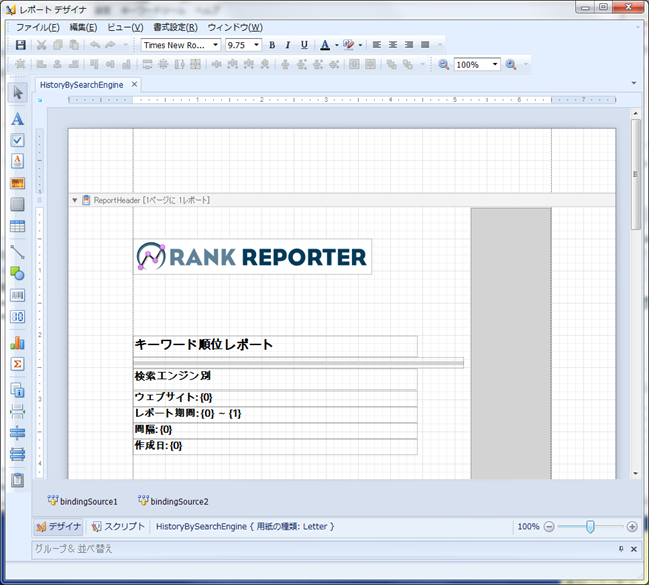
Task: Select the Shape tool
Action: pyautogui.click(x=17, y=274)
